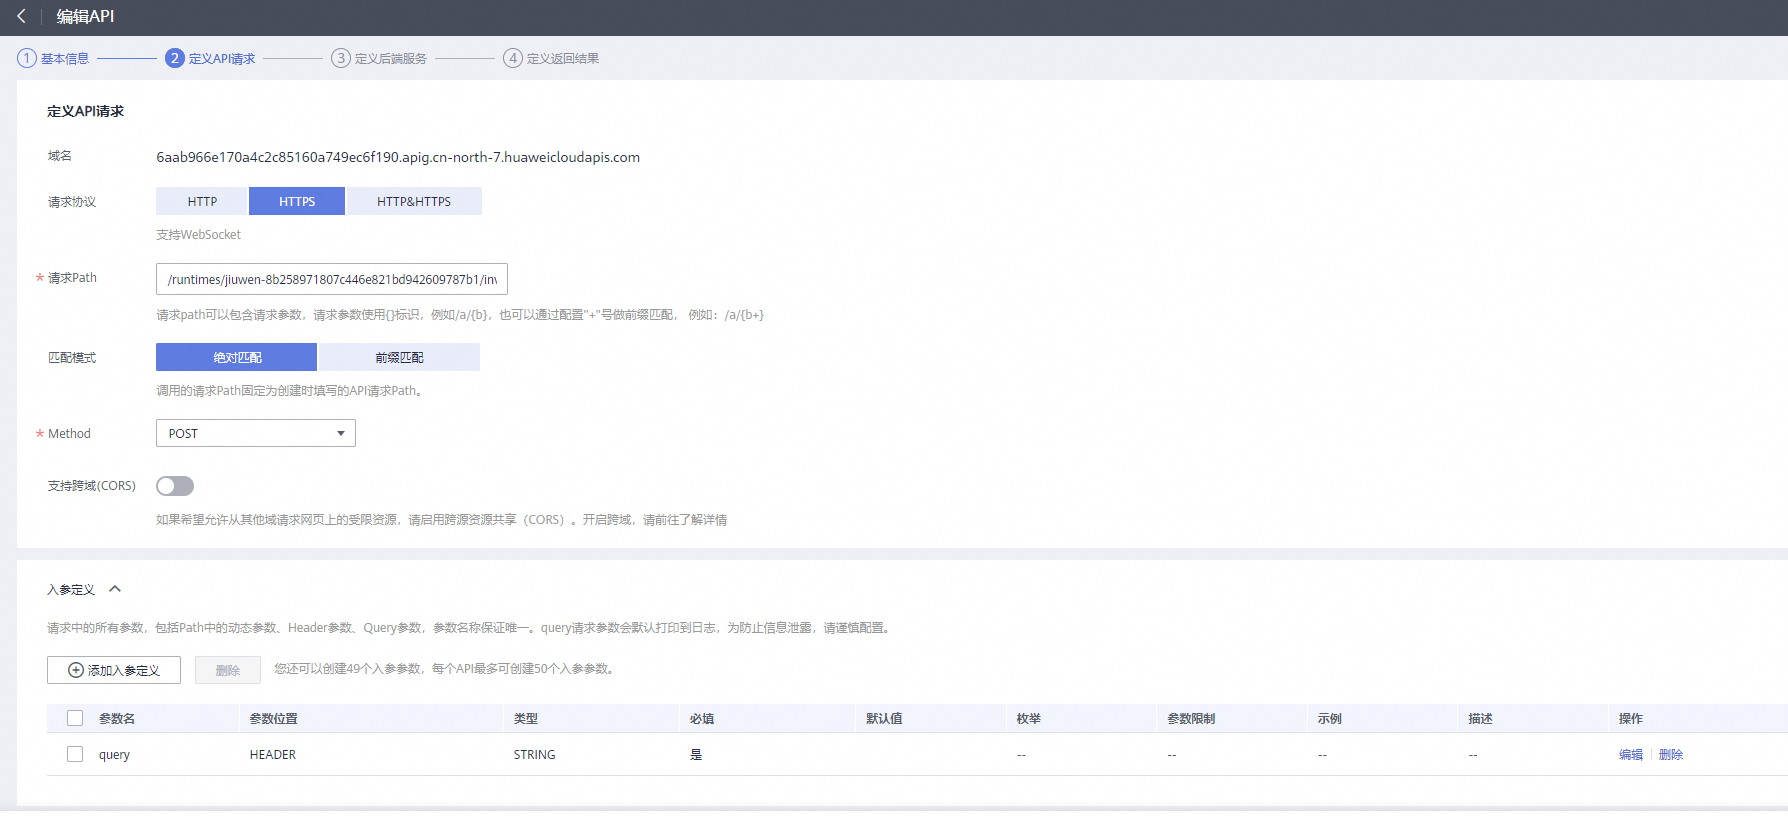This screenshot has width=1788, height=816.
Task: Collapse the 入参定义 section chevron
Action: coord(115,589)
